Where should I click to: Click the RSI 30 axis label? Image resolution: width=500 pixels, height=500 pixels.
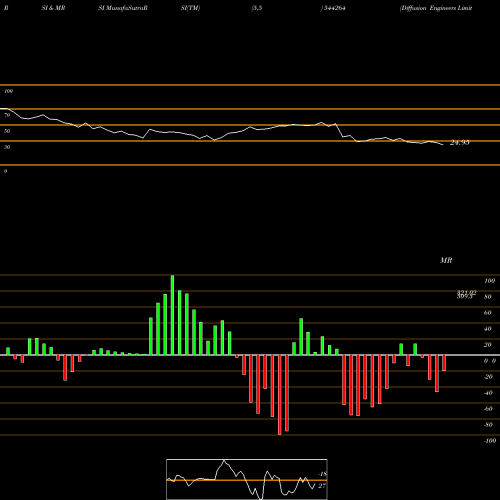click(x=7, y=147)
